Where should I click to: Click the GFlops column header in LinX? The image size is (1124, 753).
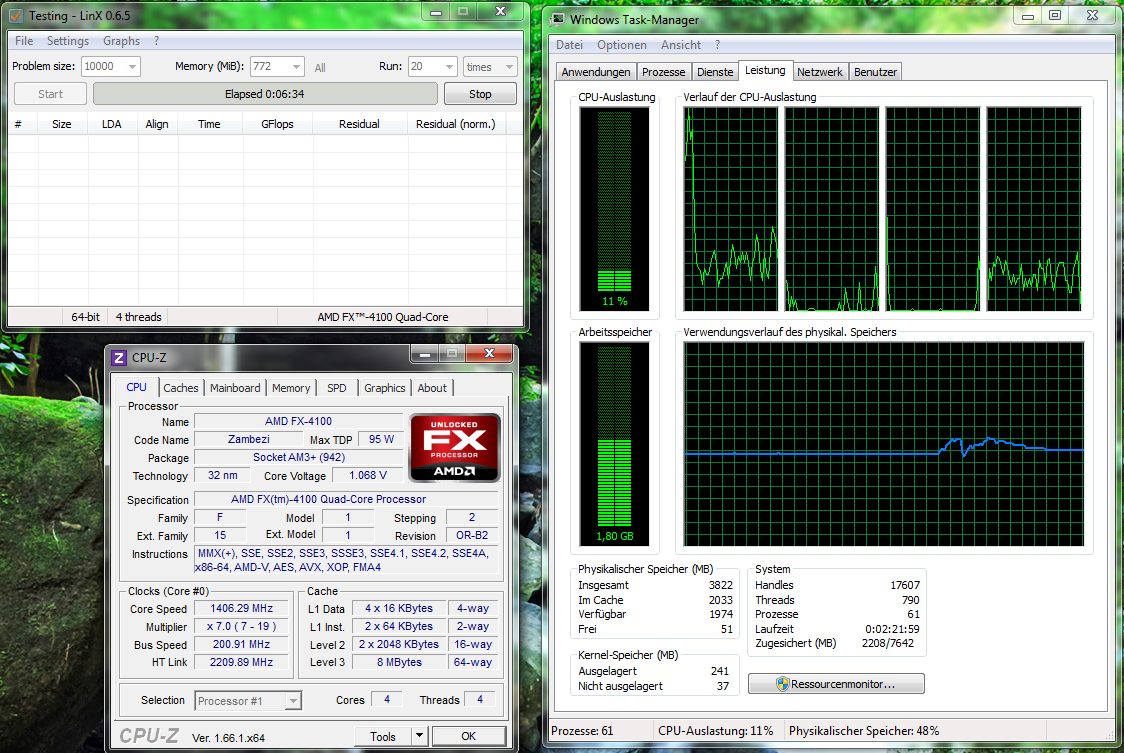point(277,124)
